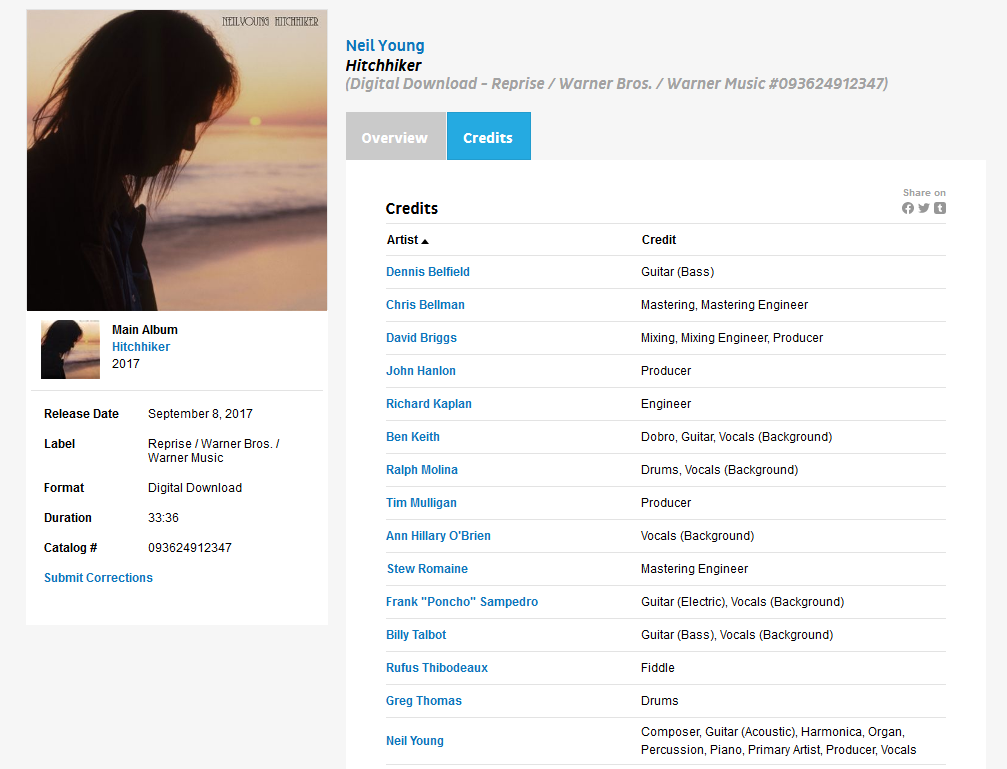
Task: Click the small Main Album thumbnail
Action: [x=70, y=349]
